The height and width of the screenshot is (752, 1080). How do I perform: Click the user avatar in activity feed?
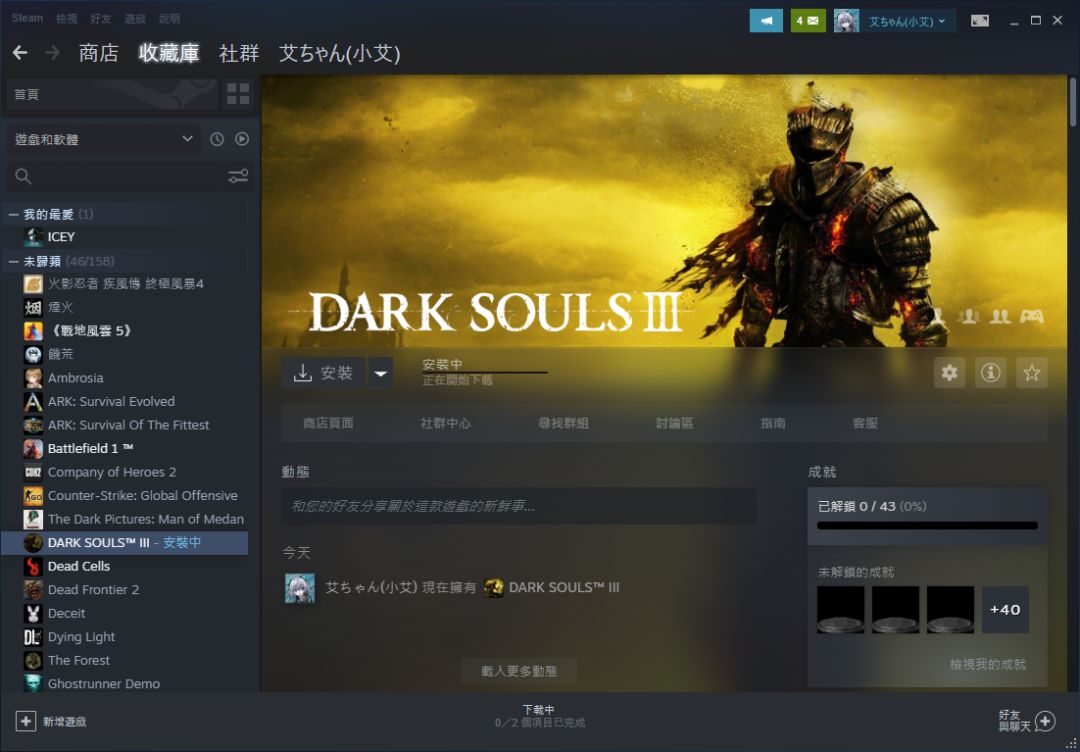pos(300,588)
